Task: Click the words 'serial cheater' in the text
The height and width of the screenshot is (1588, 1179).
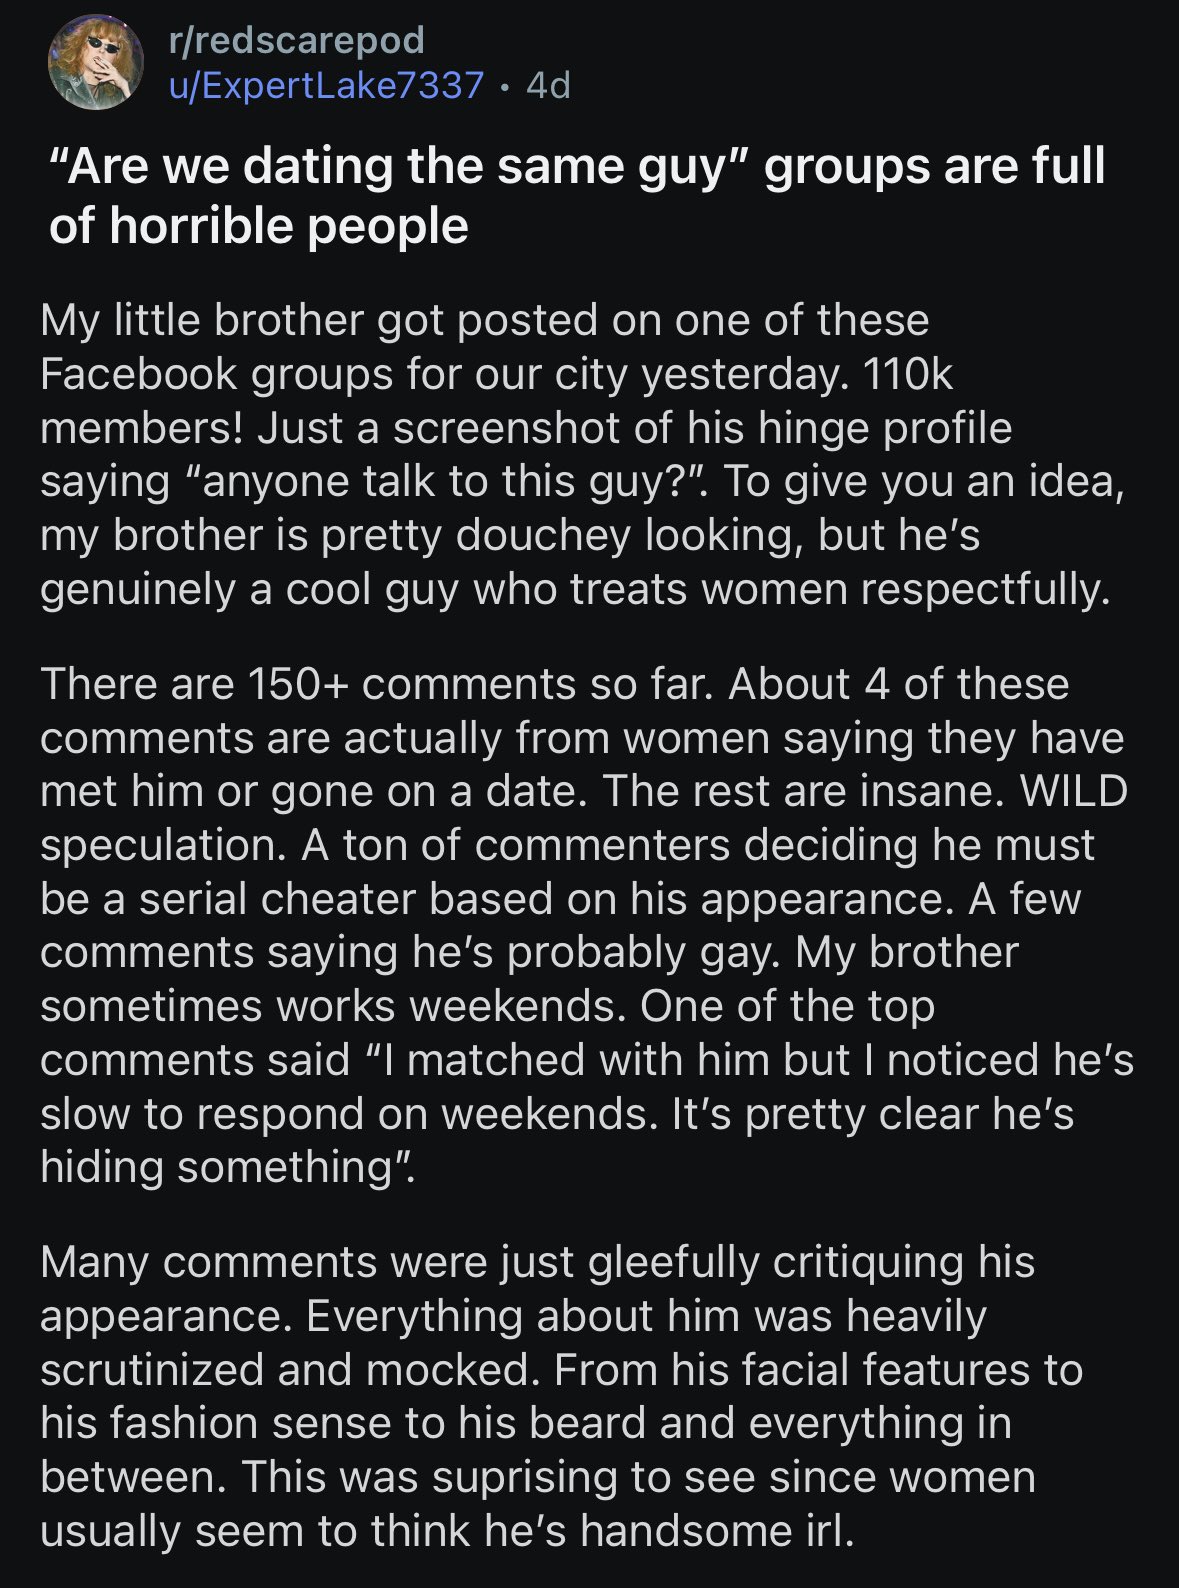Action: [x=276, y=898]
